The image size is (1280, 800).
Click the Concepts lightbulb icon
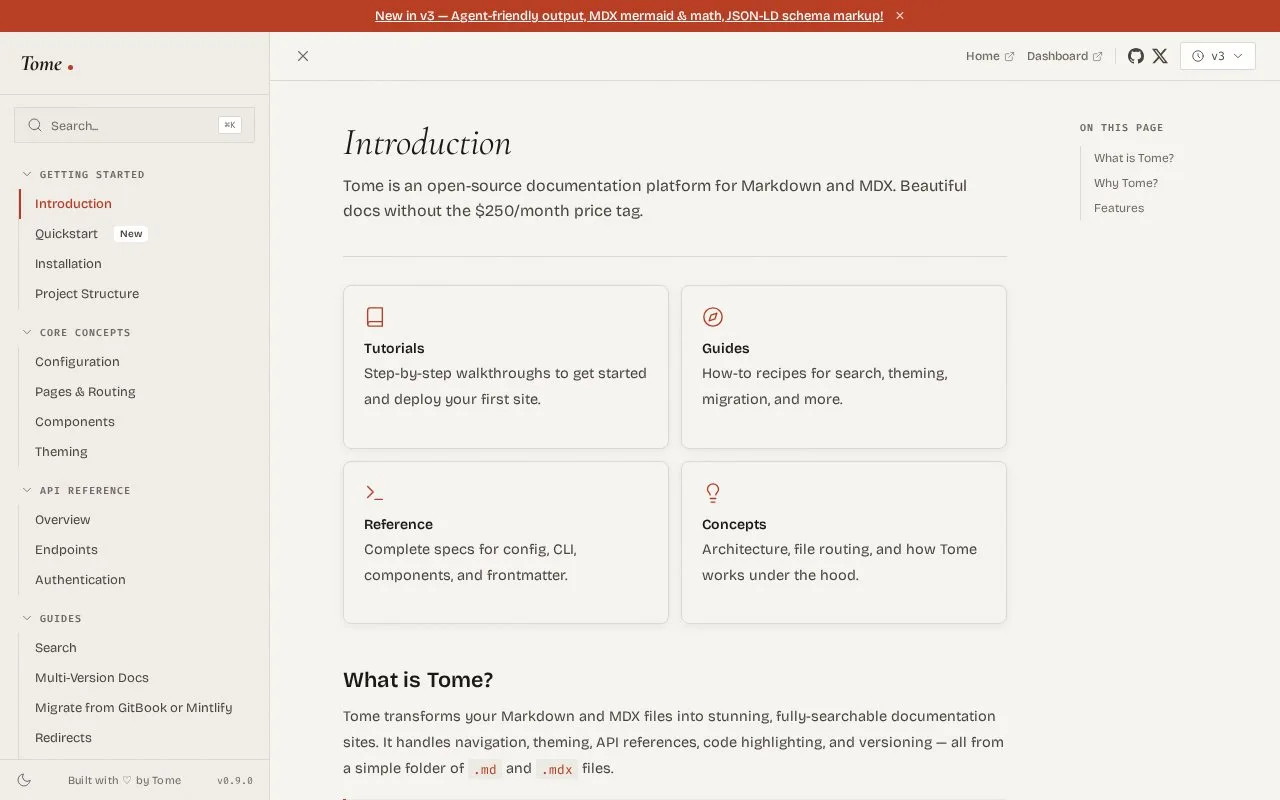point(713,493)
